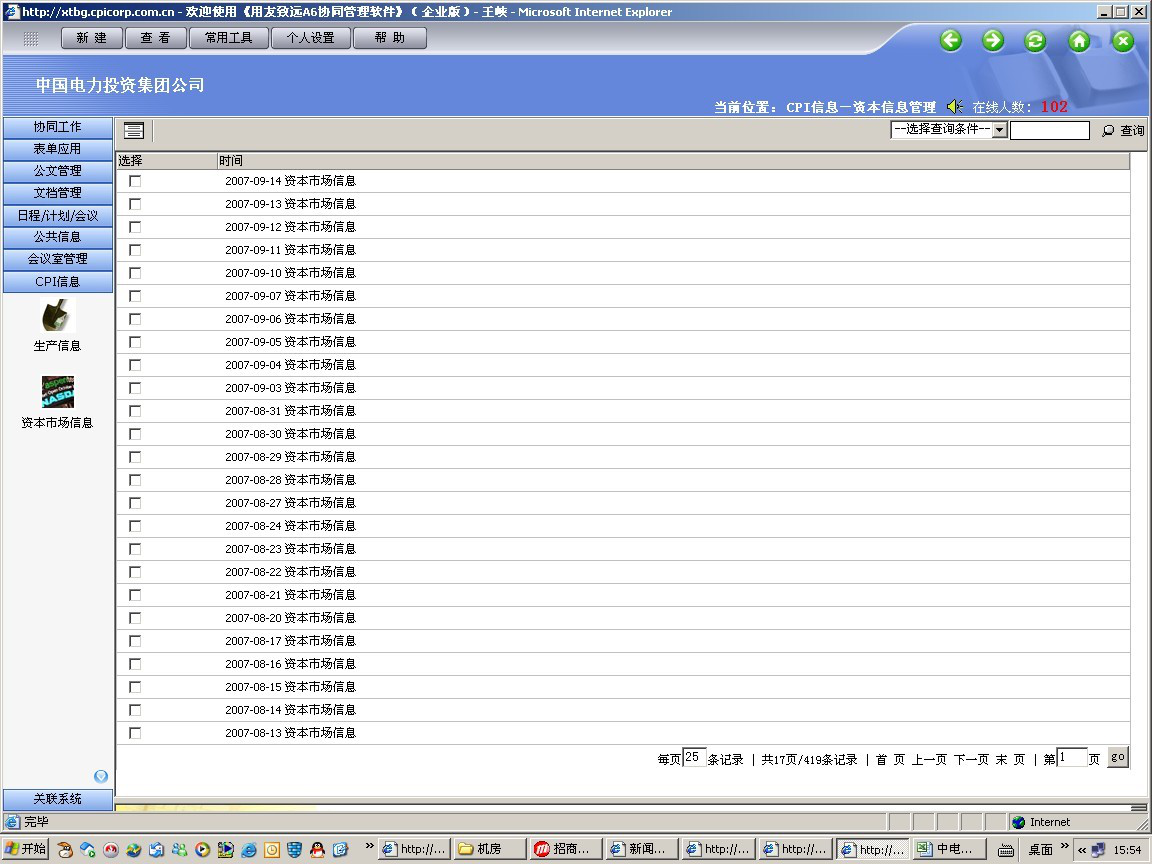
Task: Open the 生产信息 shovel icon
Action: [57, 316]
